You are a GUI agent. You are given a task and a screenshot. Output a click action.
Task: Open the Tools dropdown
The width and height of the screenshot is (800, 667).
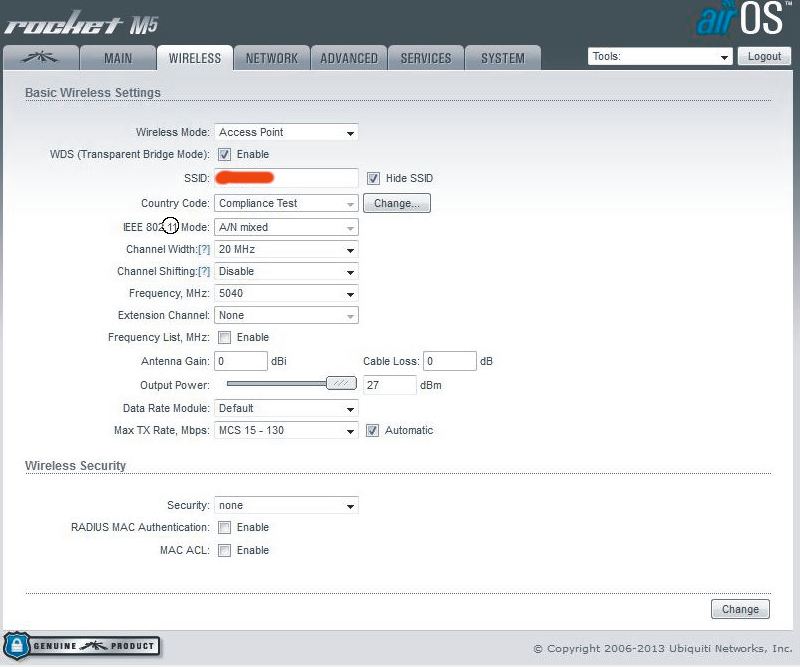tap(660, 56)
